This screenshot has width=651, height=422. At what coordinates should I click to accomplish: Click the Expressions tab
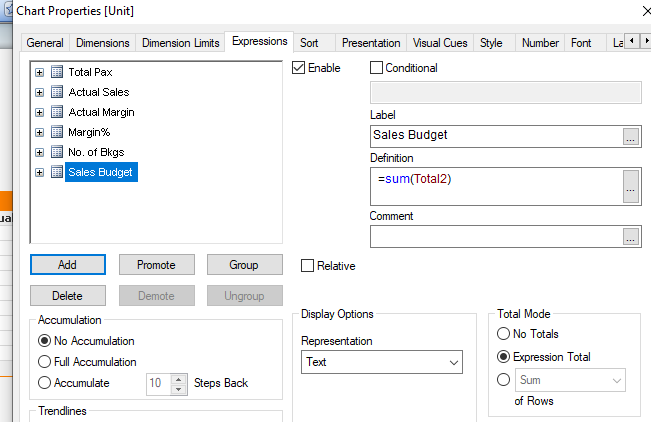pyautogui.click(x=259, y=42)
